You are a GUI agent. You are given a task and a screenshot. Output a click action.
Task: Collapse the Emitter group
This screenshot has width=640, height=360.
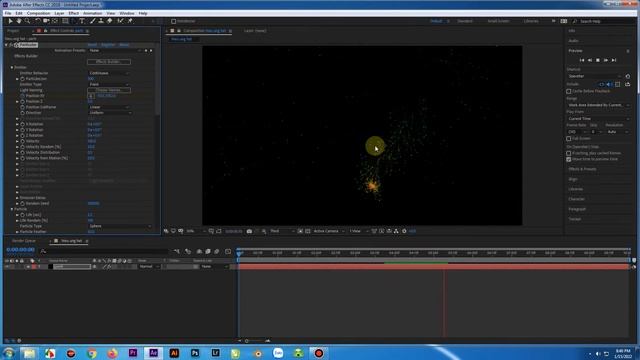12,67
